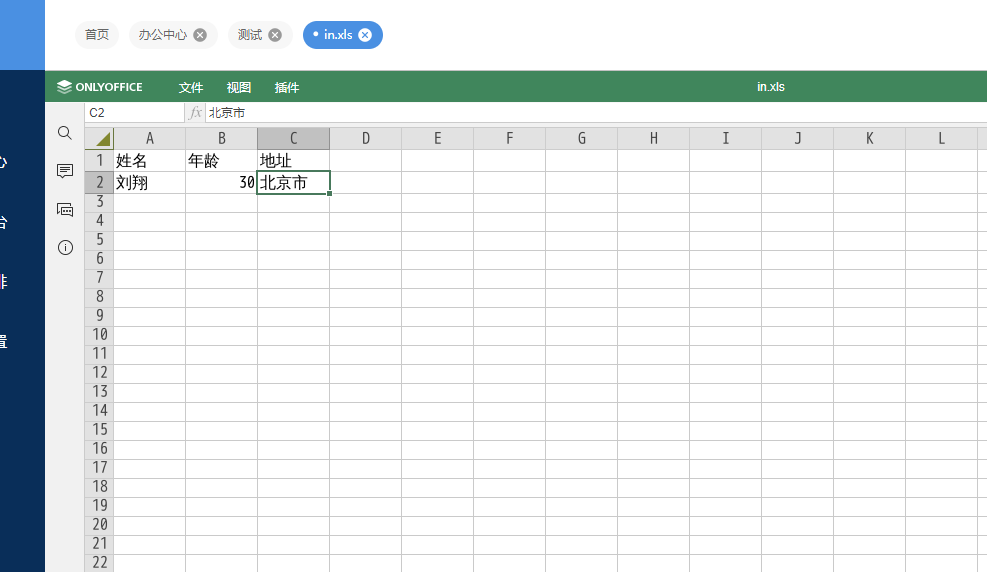Viewport: 987px width, 572px height.
Task: Switch to the 办公中心 tab
Action: pos(163,35)
